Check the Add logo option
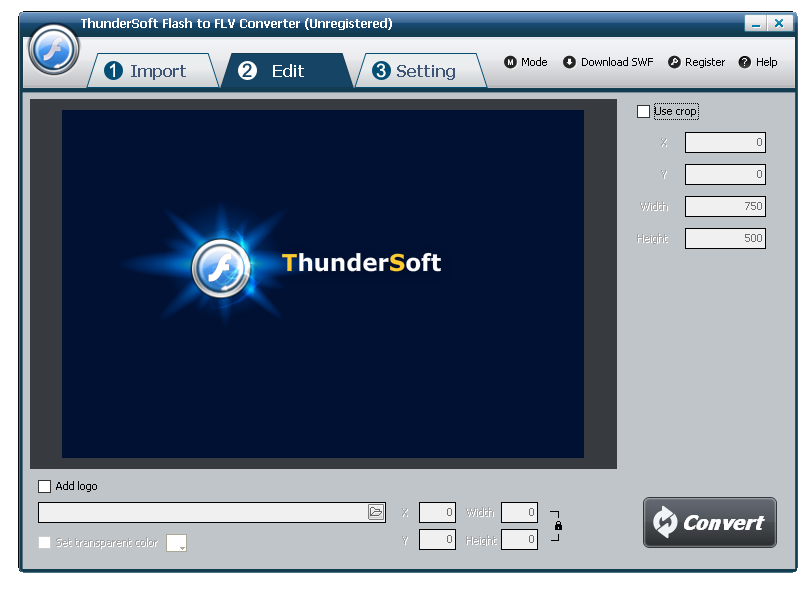 click(44, 486)
